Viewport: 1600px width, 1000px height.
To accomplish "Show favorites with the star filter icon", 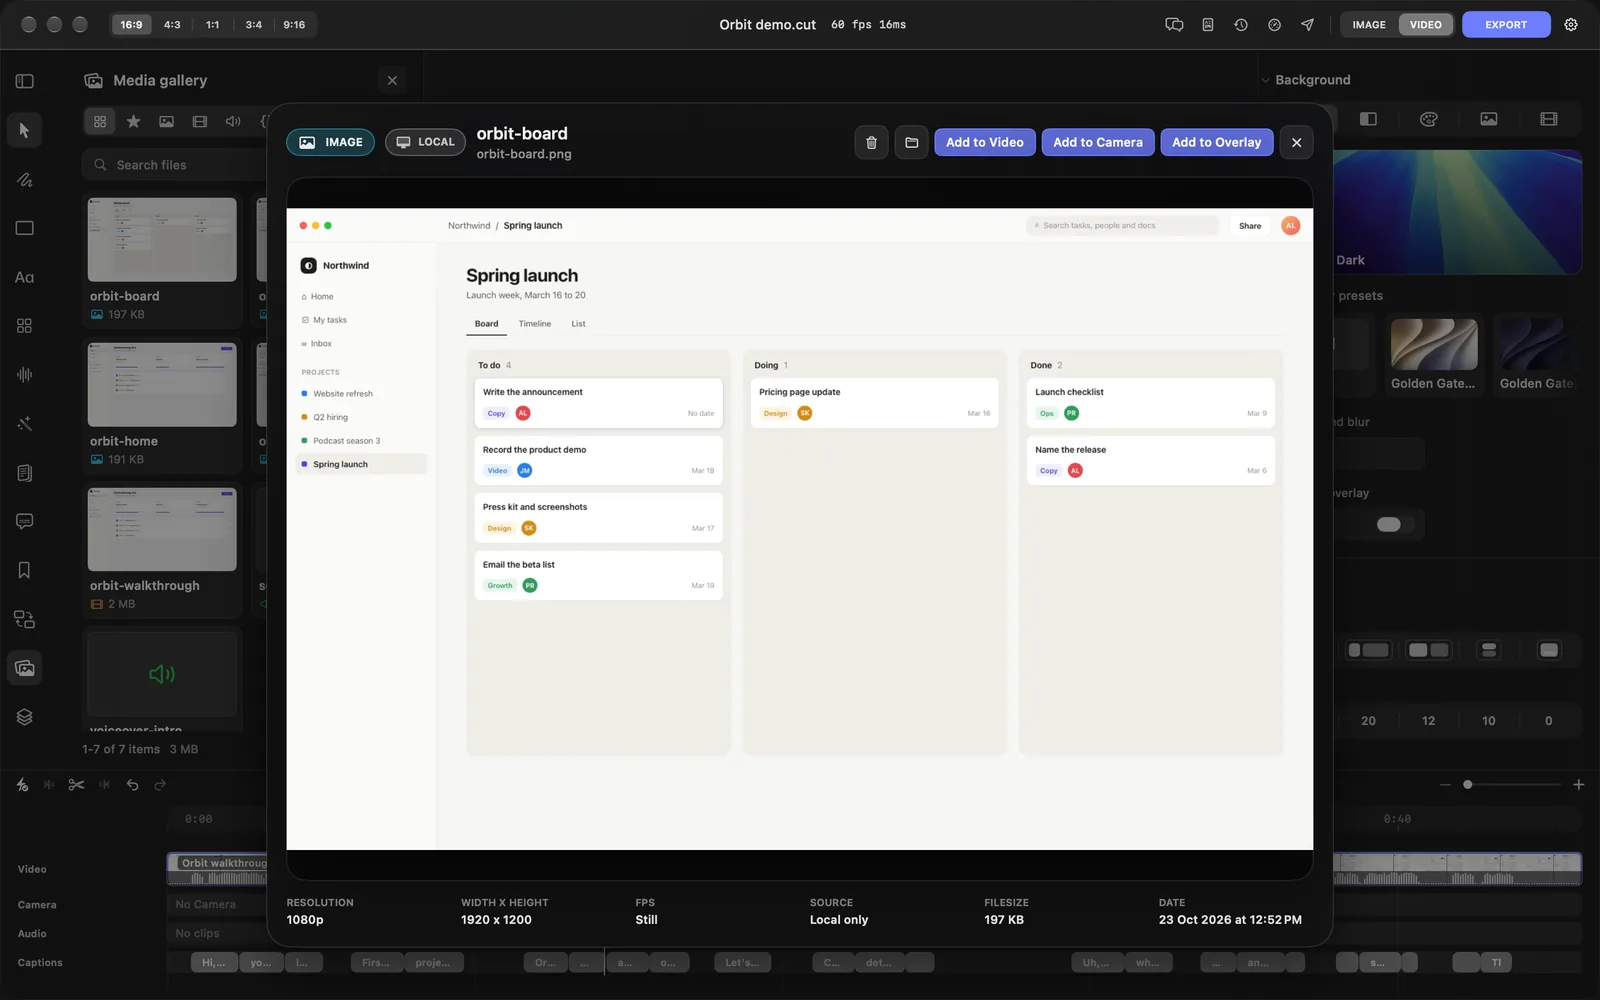I will click(x=133, y=121).
